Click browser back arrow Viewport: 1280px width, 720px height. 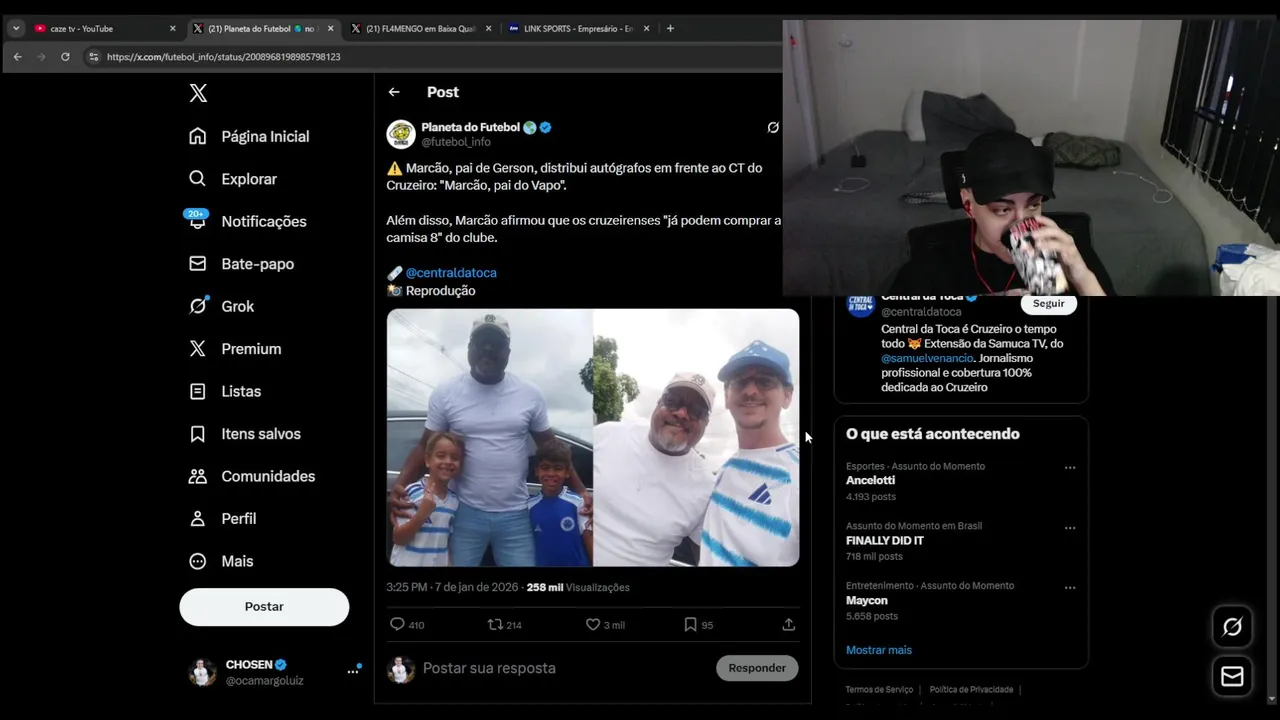[17, 57]
